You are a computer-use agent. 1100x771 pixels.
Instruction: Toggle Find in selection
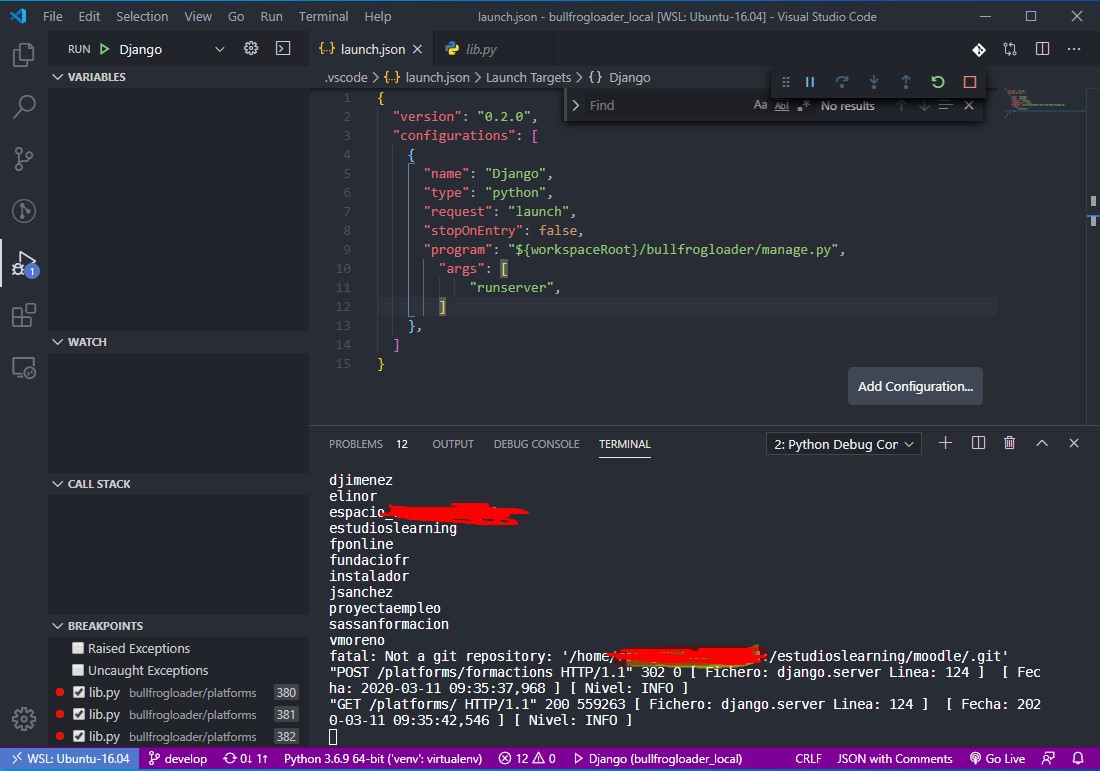(x=946, y=105)
